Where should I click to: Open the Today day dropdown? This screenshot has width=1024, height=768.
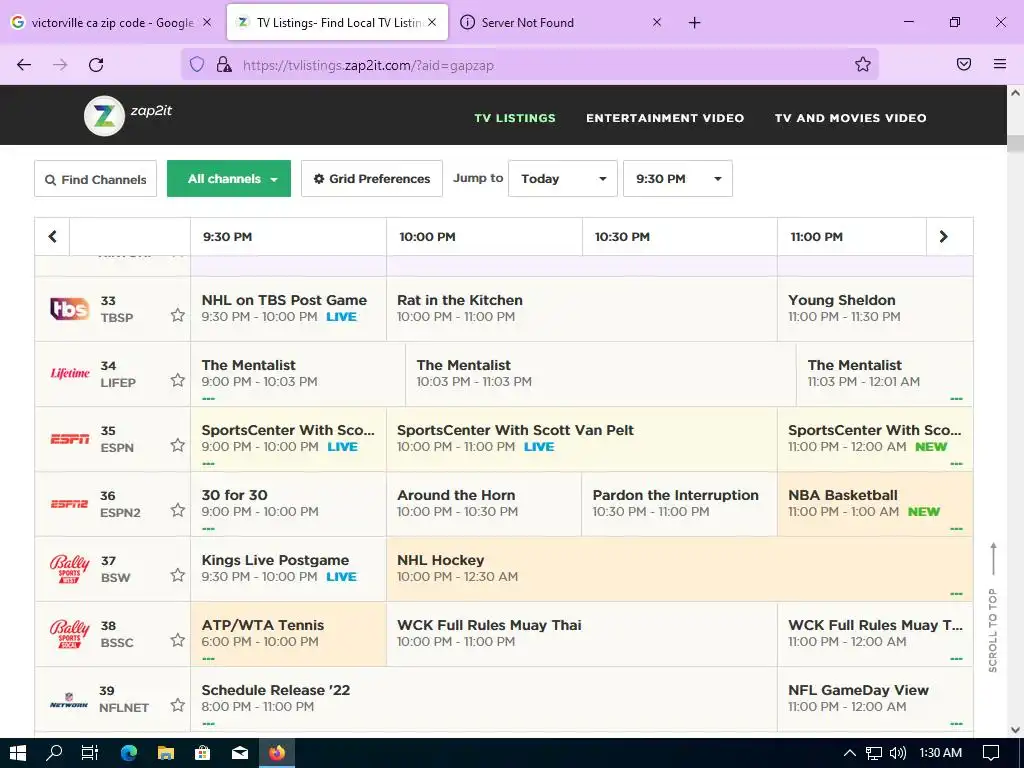point(562,178)
